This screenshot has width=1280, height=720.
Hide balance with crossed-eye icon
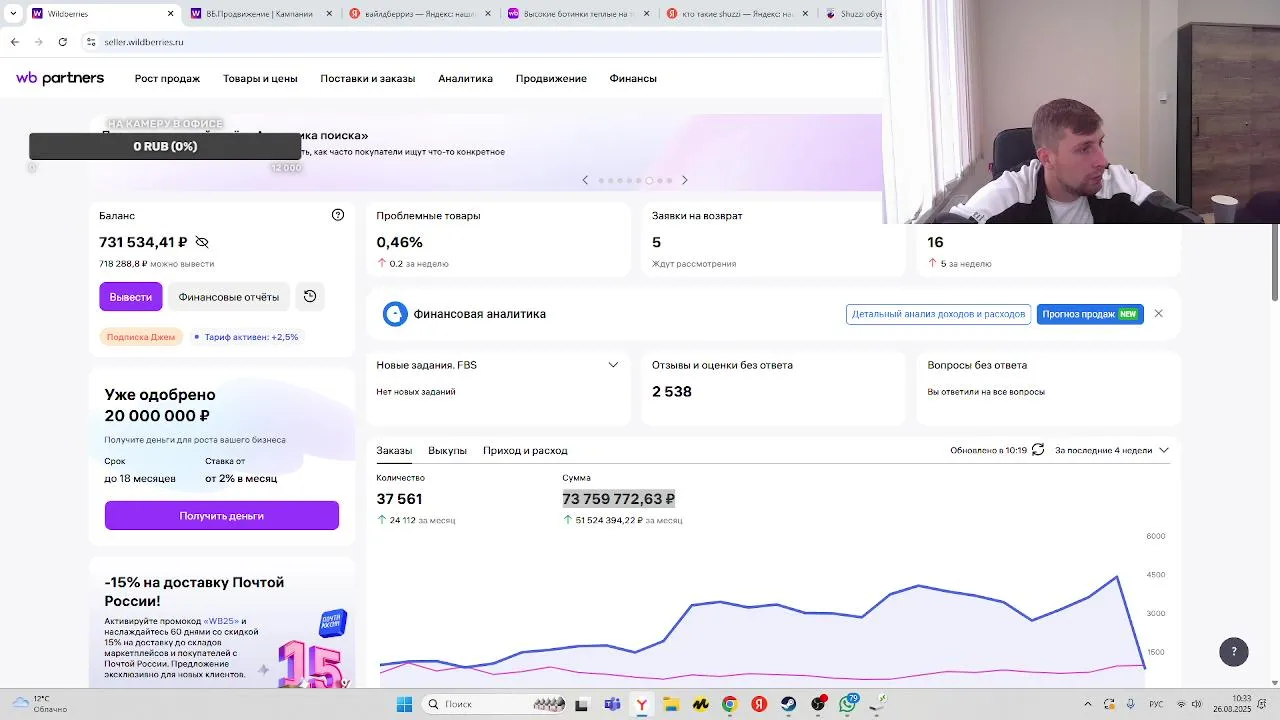coord(202,242)
